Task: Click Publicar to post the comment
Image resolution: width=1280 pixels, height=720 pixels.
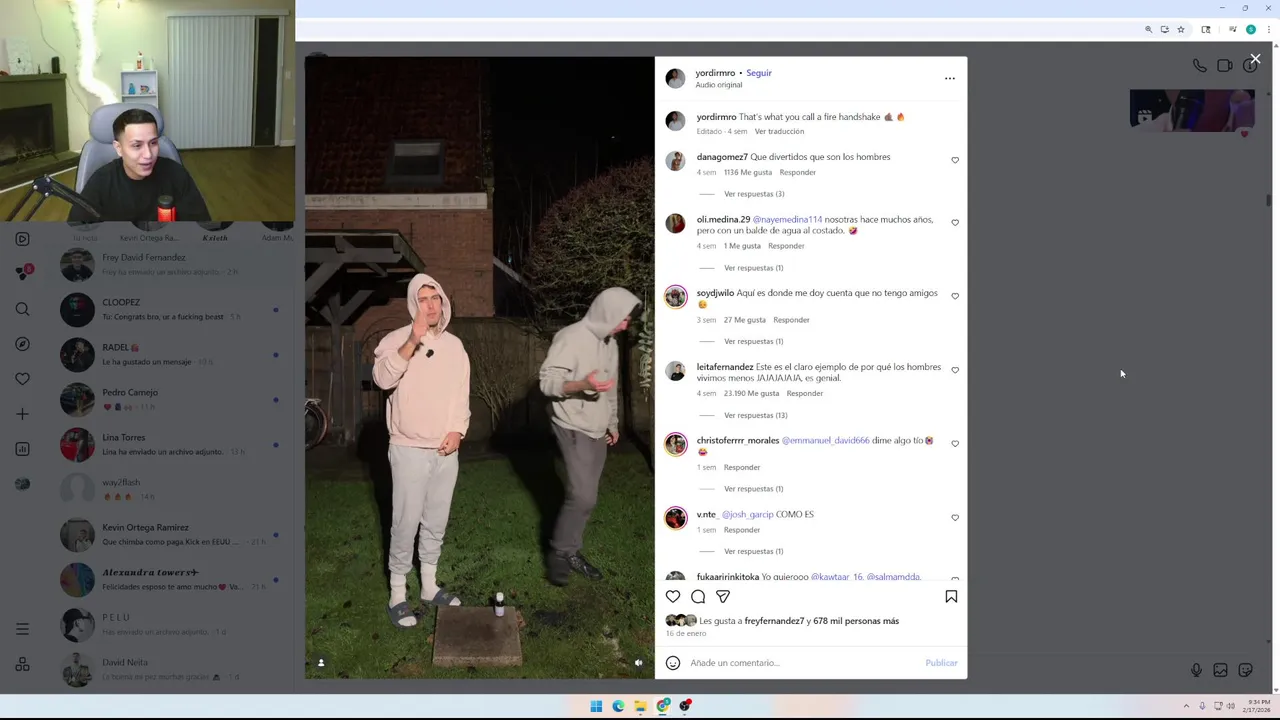Action: click(941, 663)
